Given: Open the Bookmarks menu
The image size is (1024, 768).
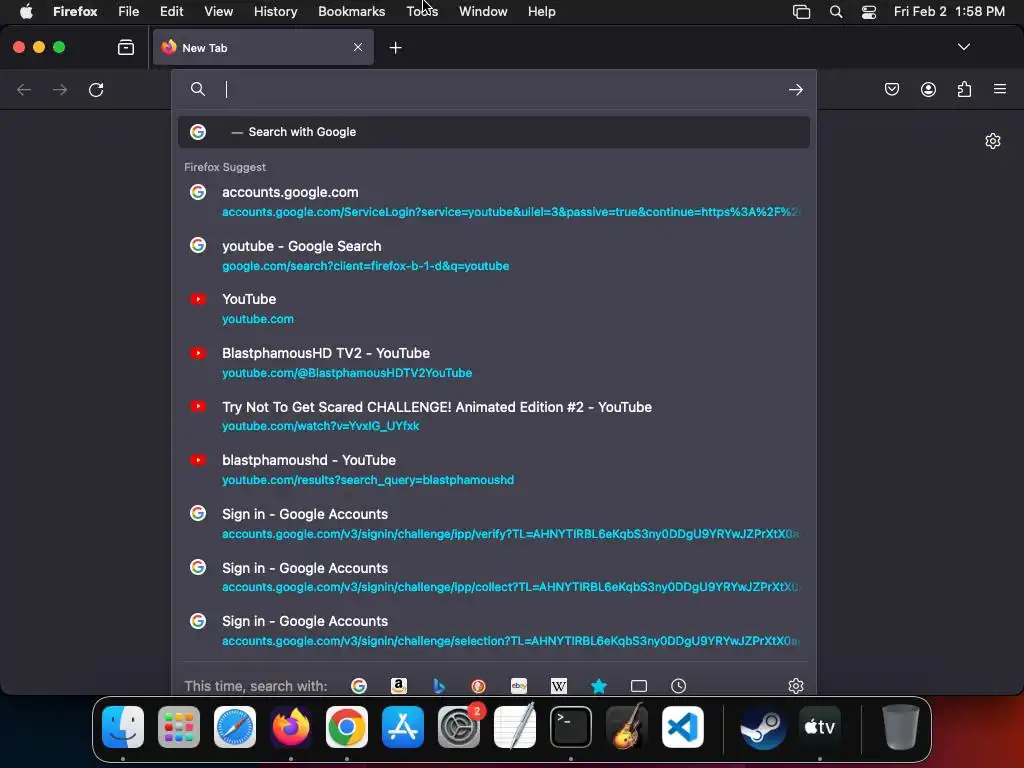Looking at the screenshot, I should pyautogui.click(x=351, y=11).
